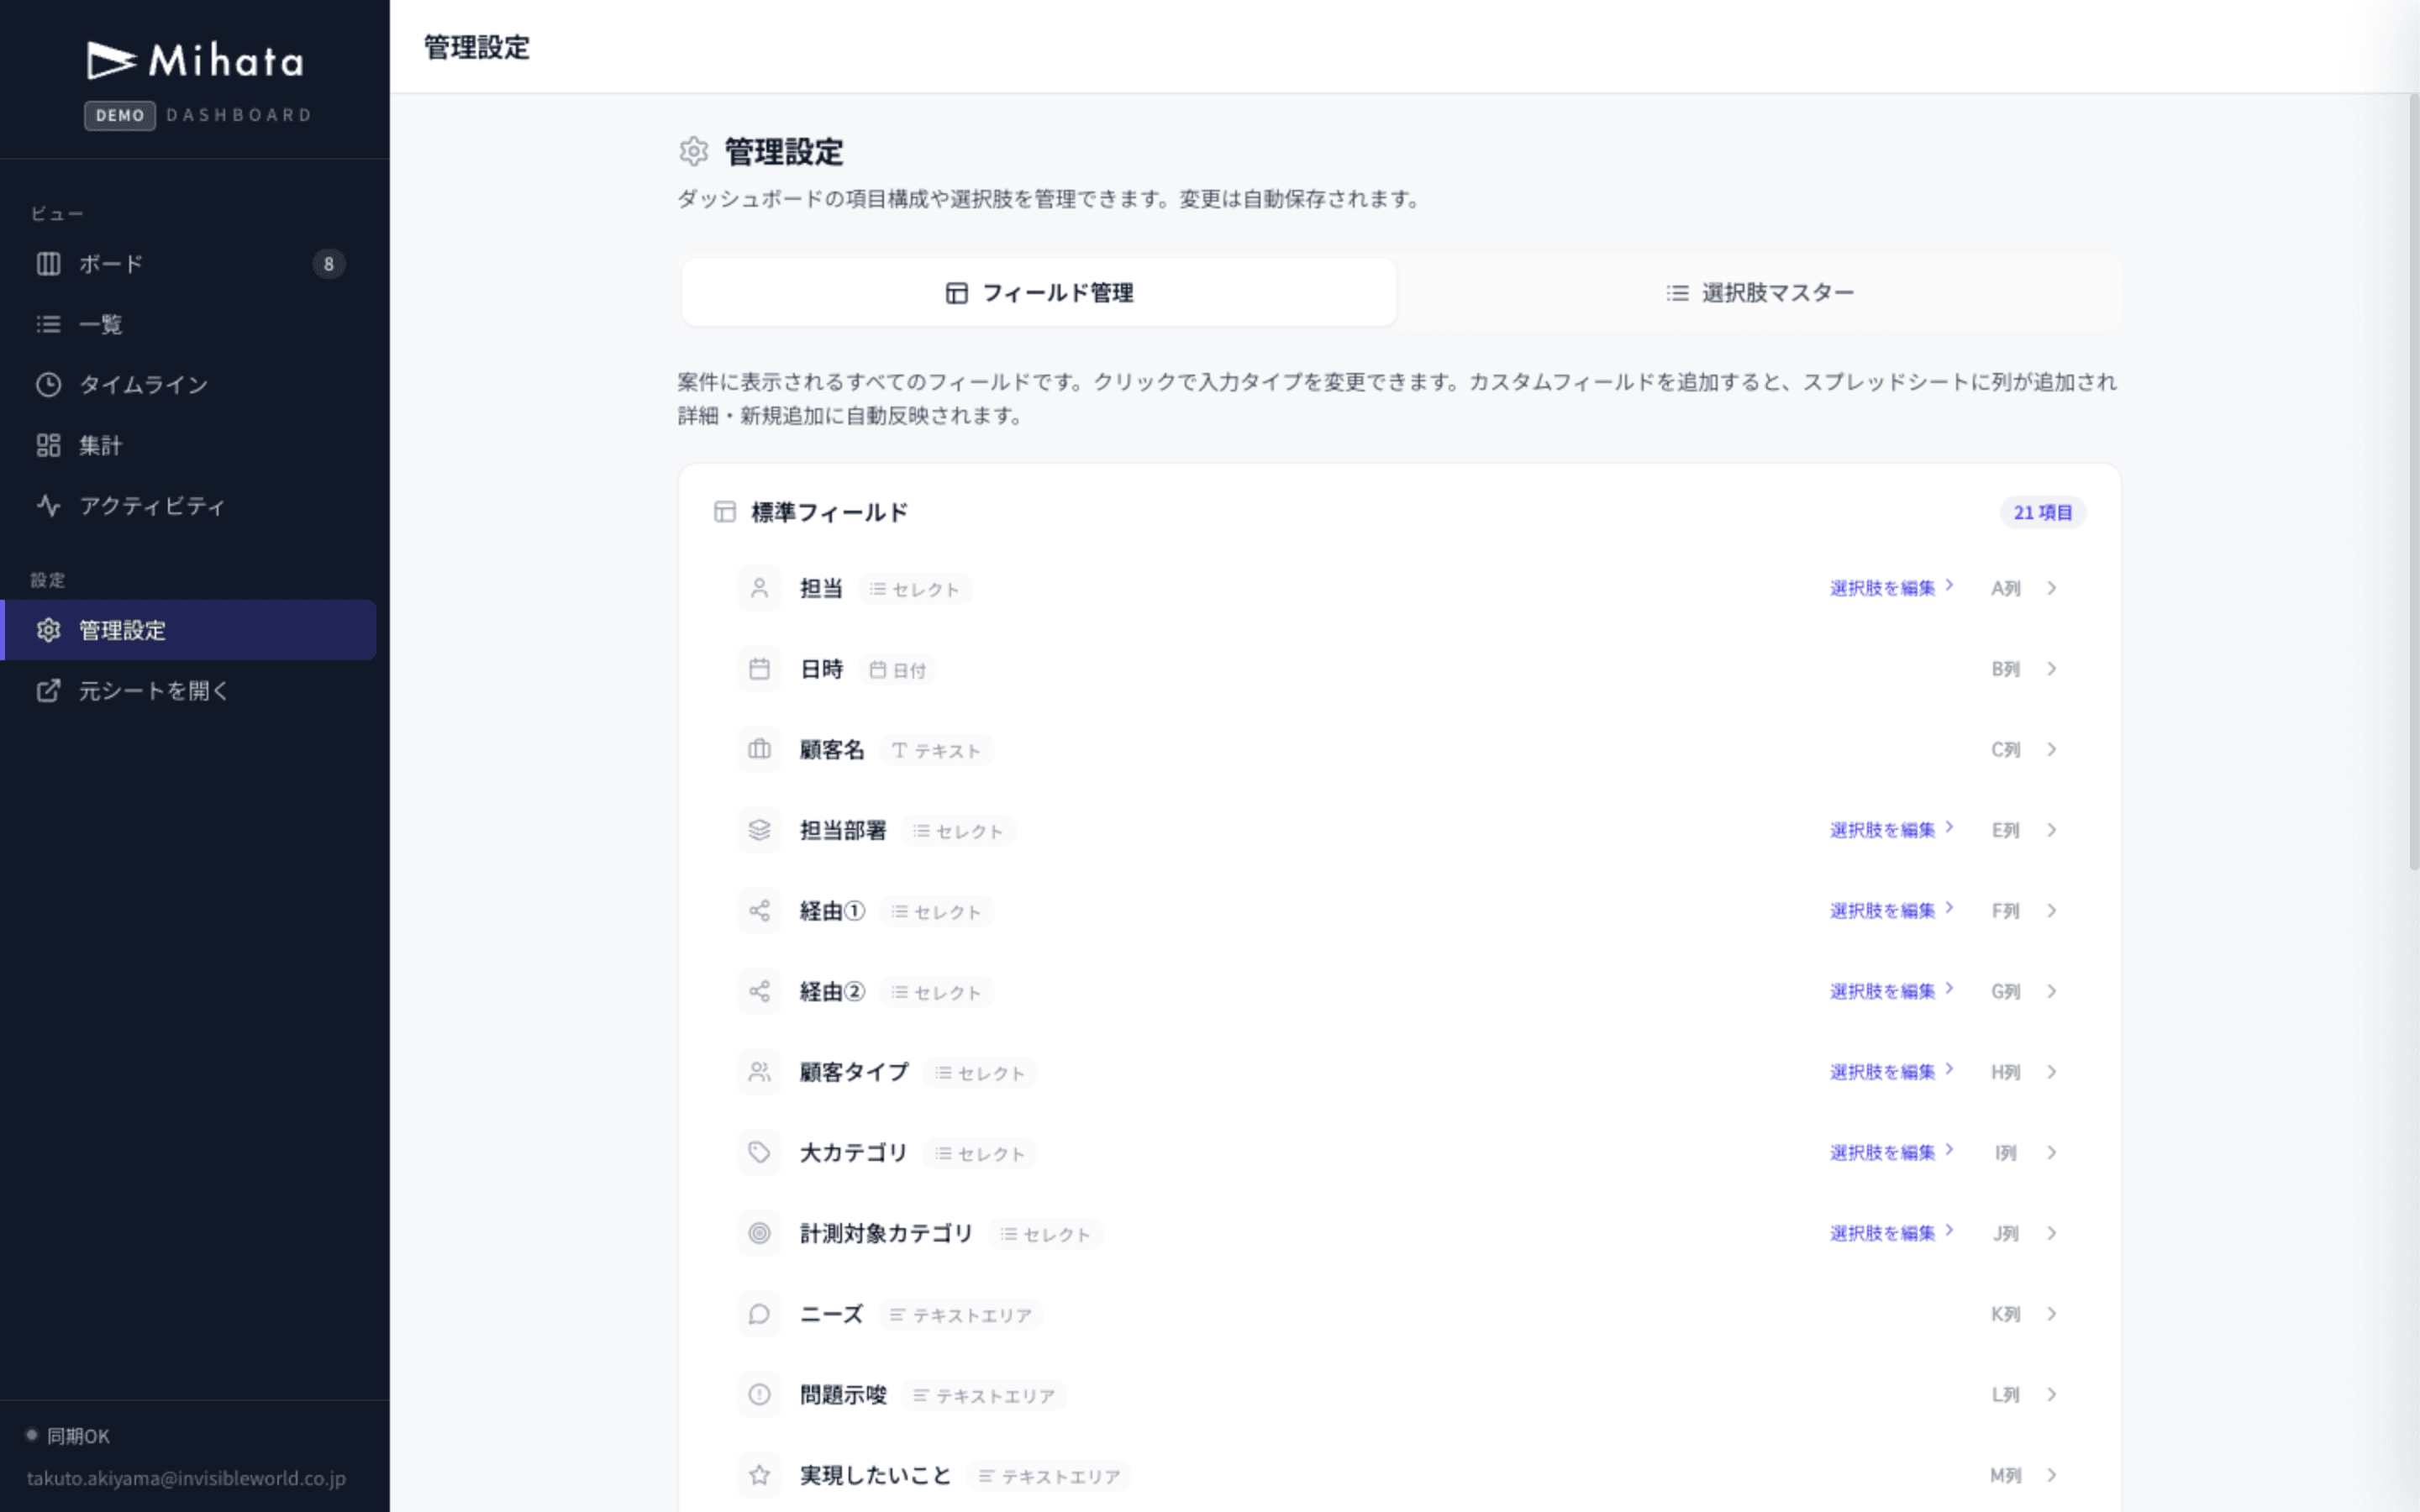Click the 同期OK sync status indicator
This screenshot has height=1512, width=2420.
[x=68, y=1436]
